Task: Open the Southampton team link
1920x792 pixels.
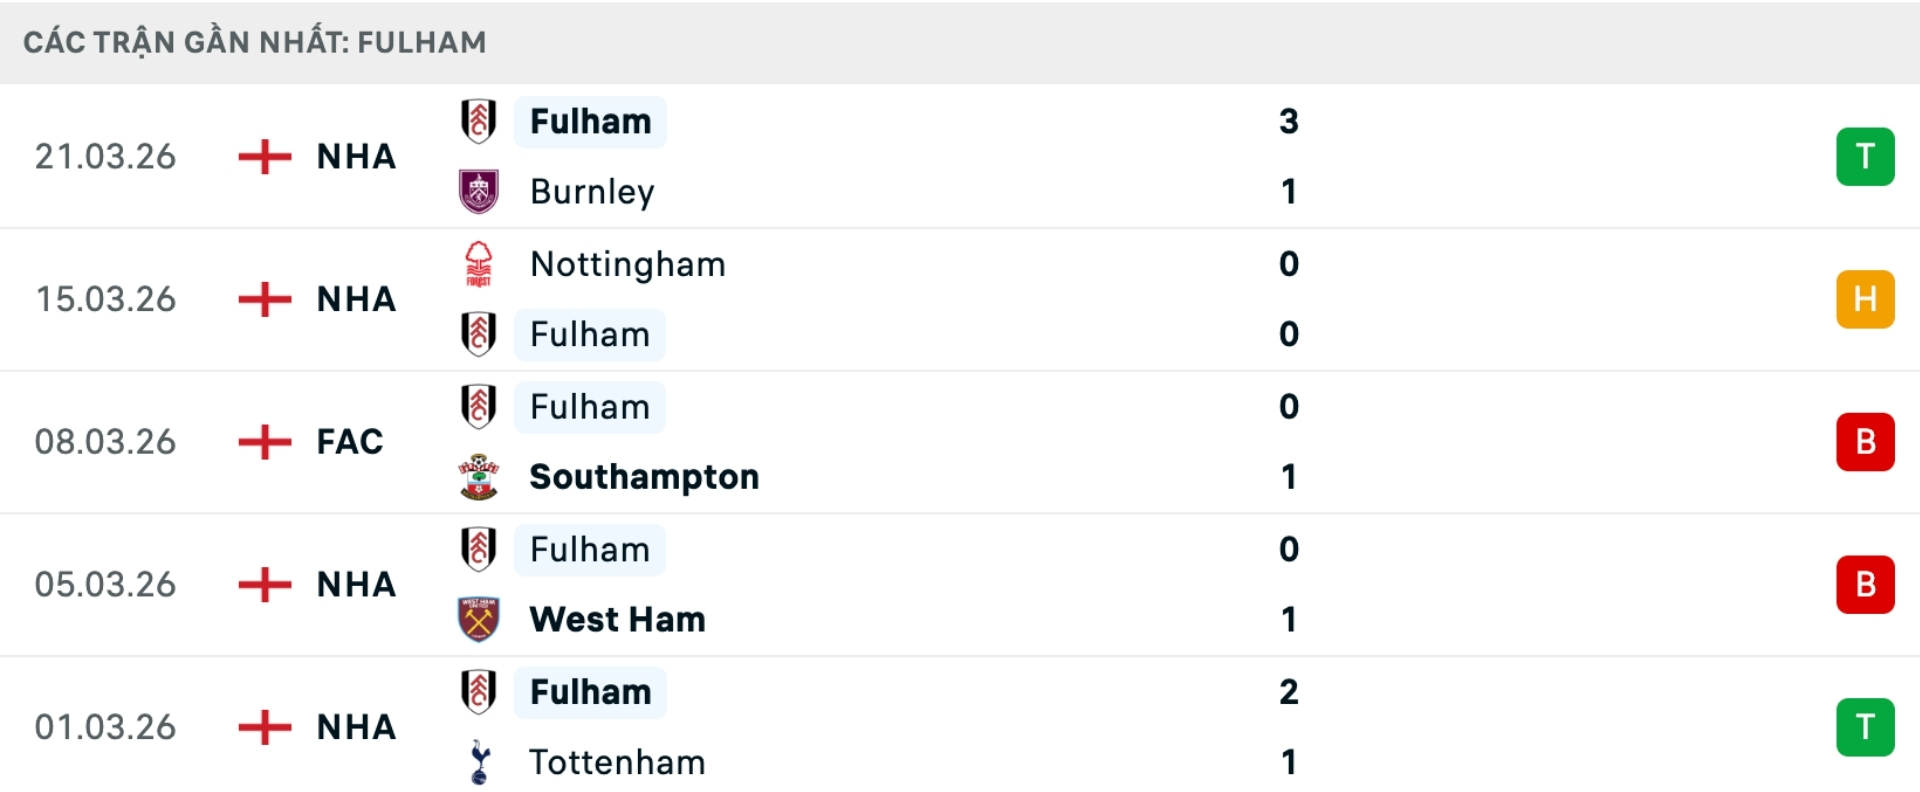Action: click(644, 477)
